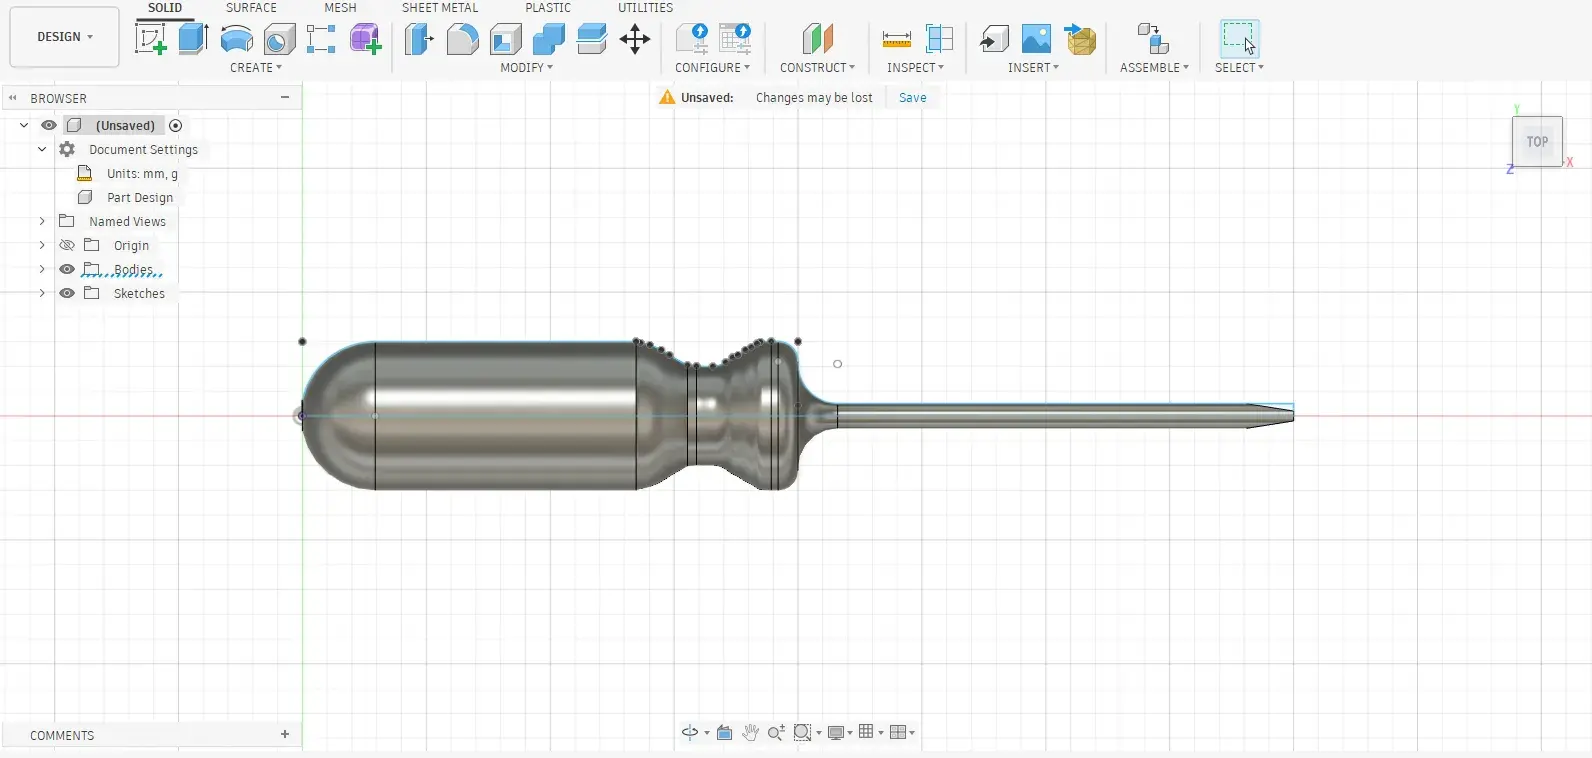
Task: Switch to the PLASTIC tab
Action: pos(548,7)
